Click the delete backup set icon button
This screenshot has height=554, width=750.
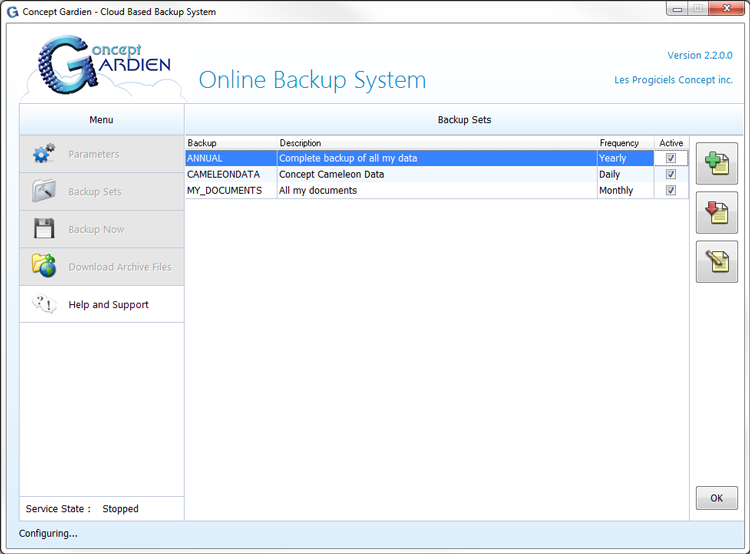point(716,213)
